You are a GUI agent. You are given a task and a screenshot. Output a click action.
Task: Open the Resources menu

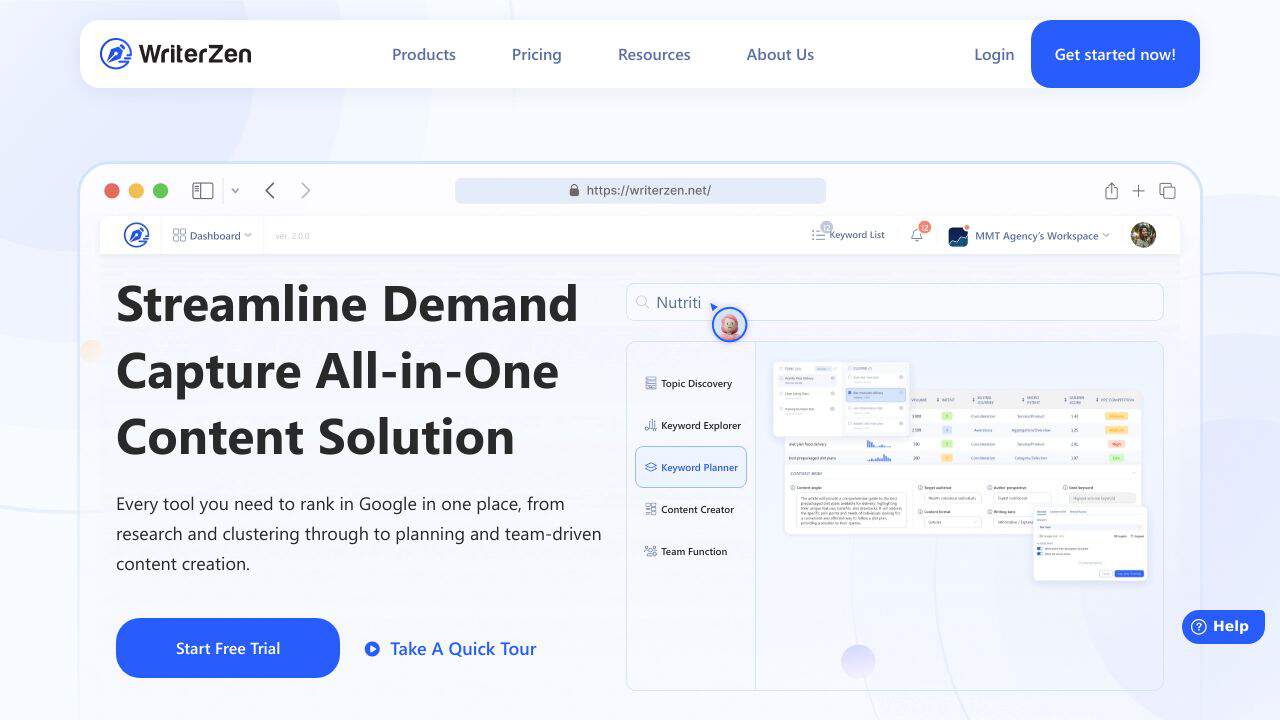coord(654,54)
